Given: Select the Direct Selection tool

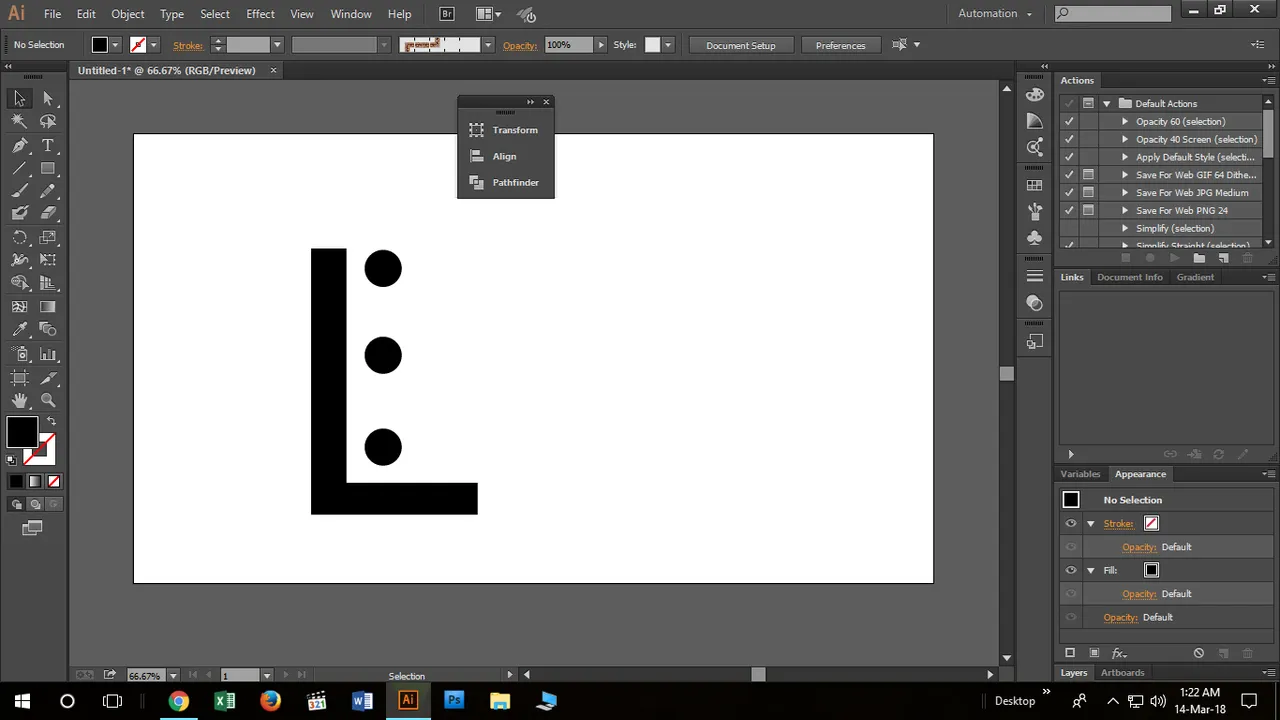Looking at the screenshot, I should (x=48, y=98).
